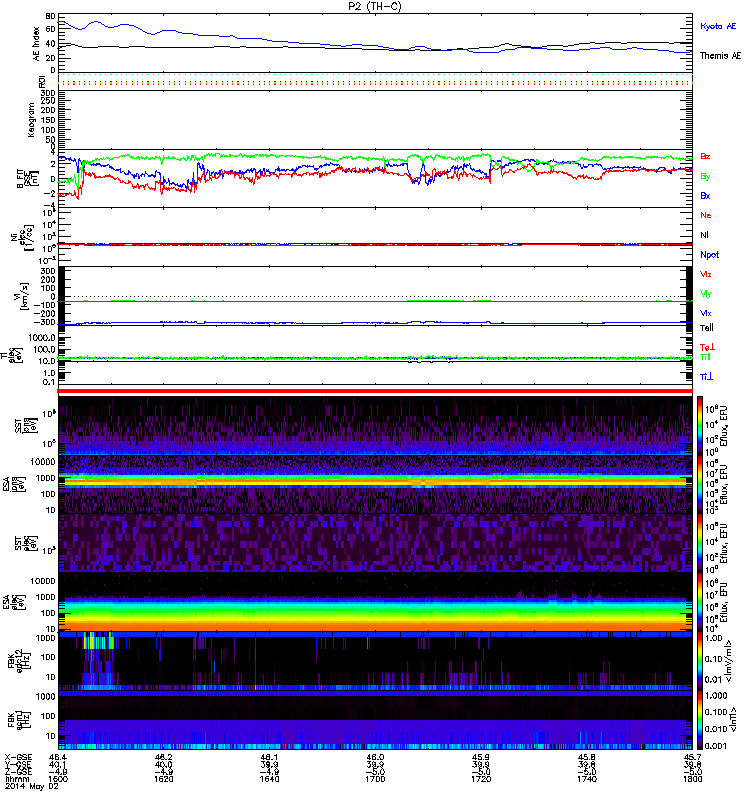Click the black Te parallel legend label
This screenshot has width=750, height=800.
click(707, 328)
